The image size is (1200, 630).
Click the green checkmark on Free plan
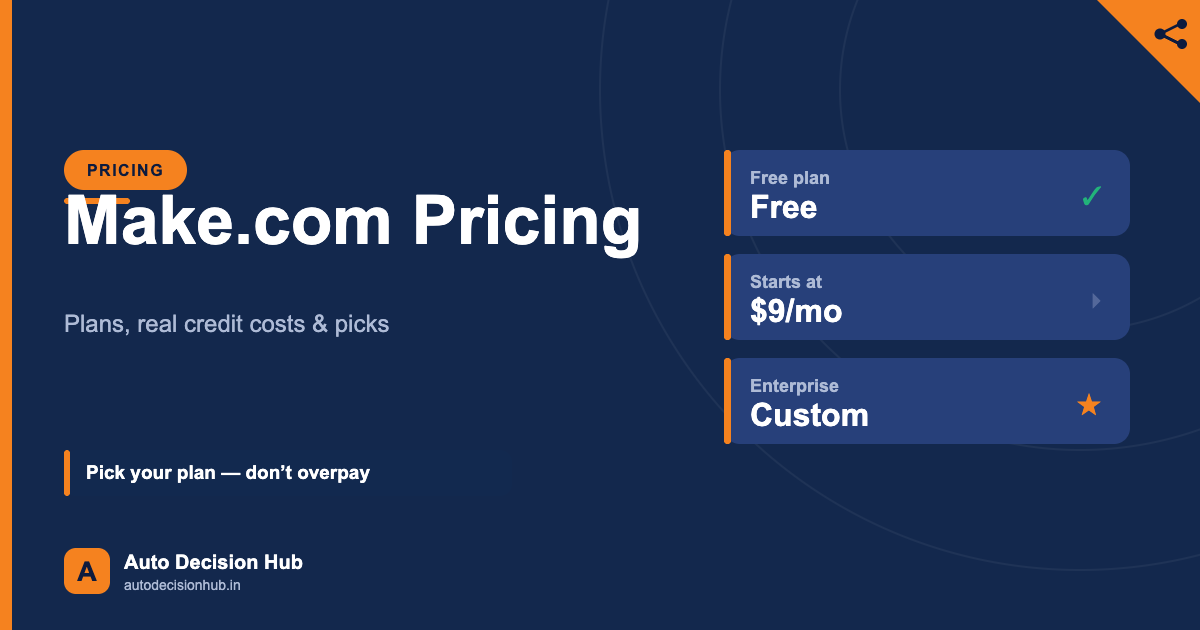click(x=1091, y=196)
